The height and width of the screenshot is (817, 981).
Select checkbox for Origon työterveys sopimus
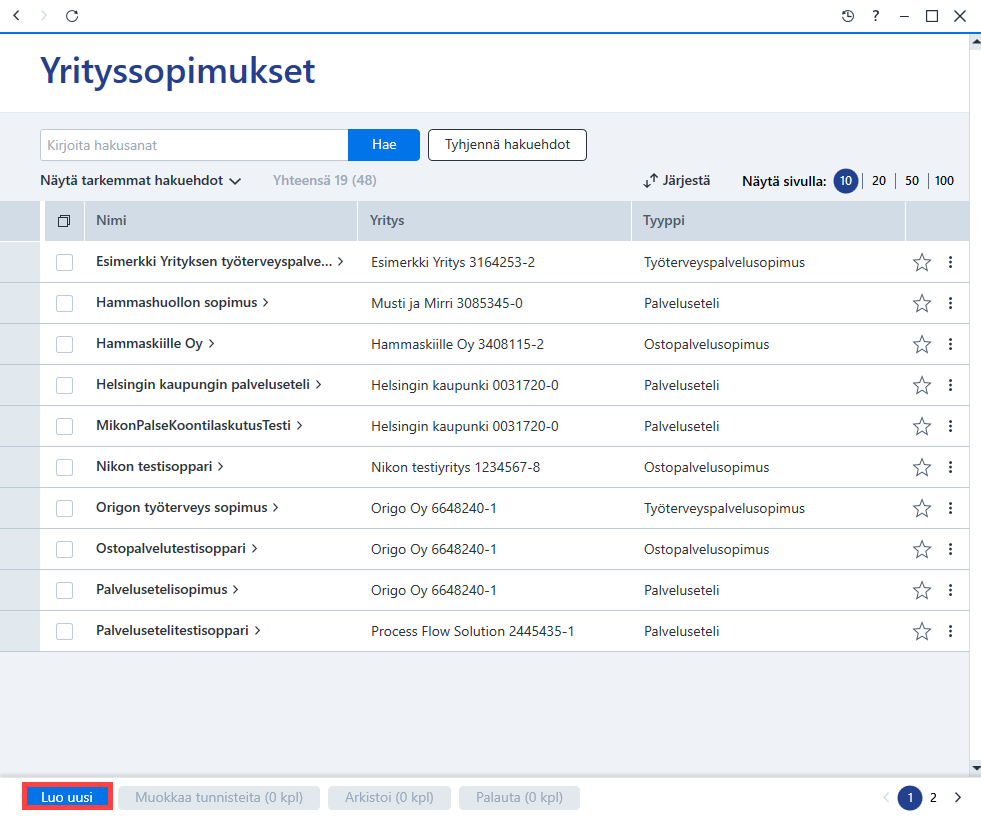pos(64,509)
